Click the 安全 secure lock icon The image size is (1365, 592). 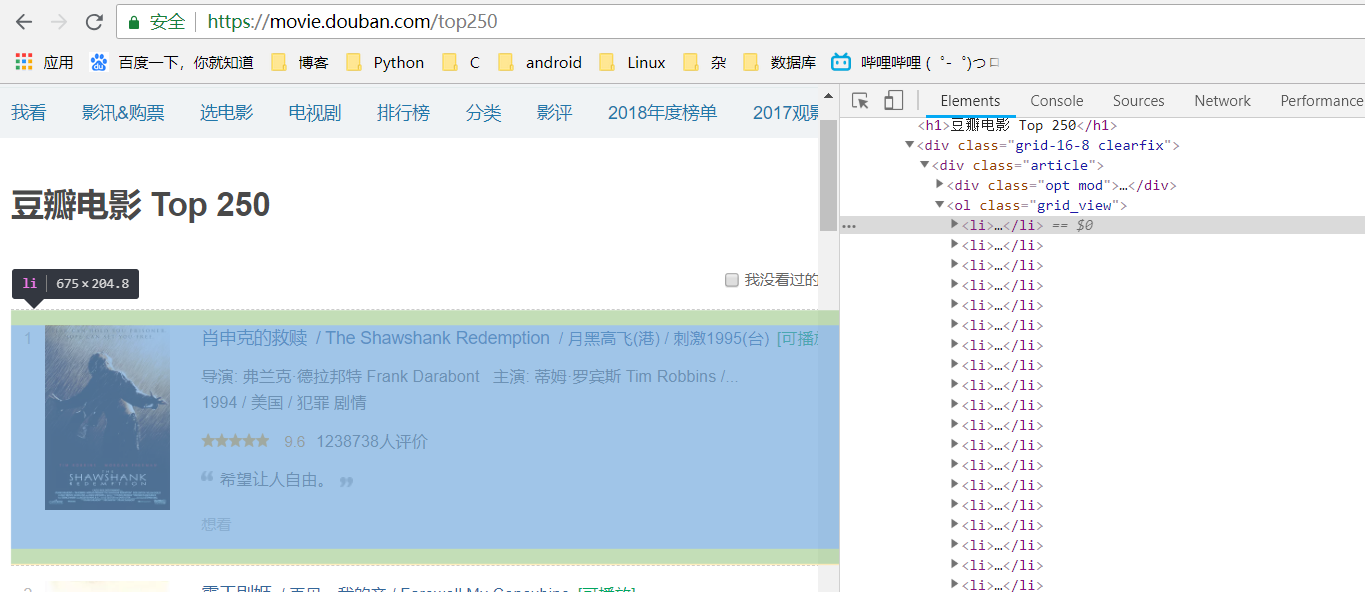(132, 21)
